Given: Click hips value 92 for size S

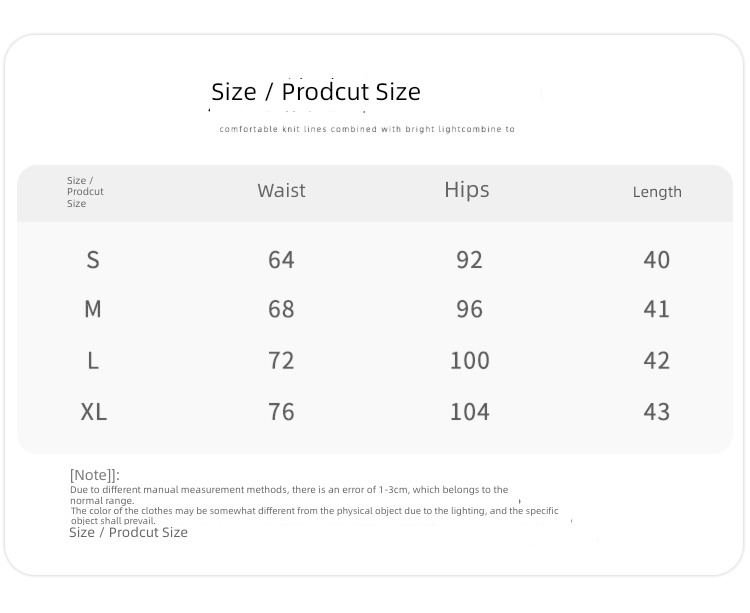Looking at the screenshot, I should click(x=469, y=260).
